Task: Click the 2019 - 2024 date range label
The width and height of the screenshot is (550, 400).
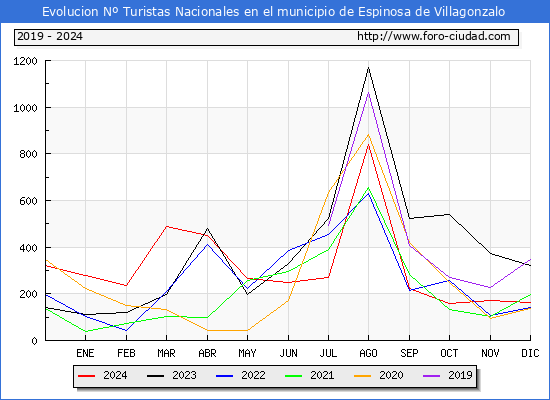Action: (x=50, y=36)
